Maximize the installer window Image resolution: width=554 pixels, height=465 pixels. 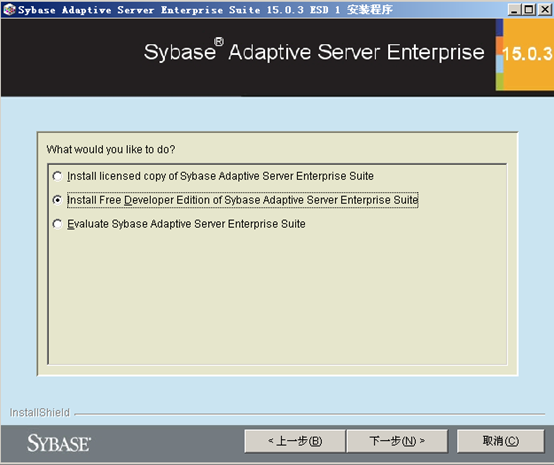pos(529,10)
